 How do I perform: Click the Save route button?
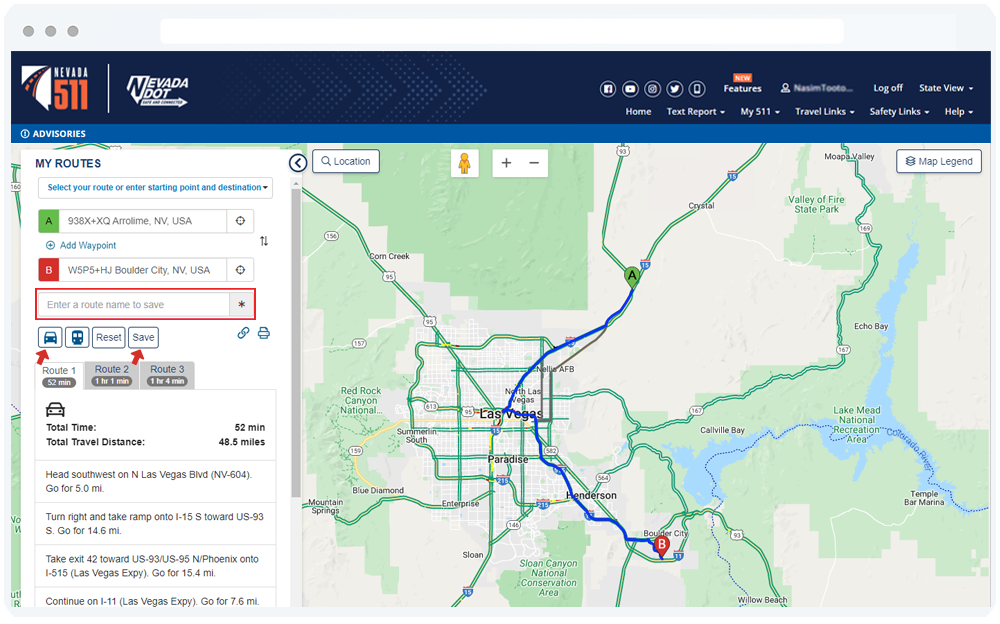pyautogui.click(x=143, y=337)
